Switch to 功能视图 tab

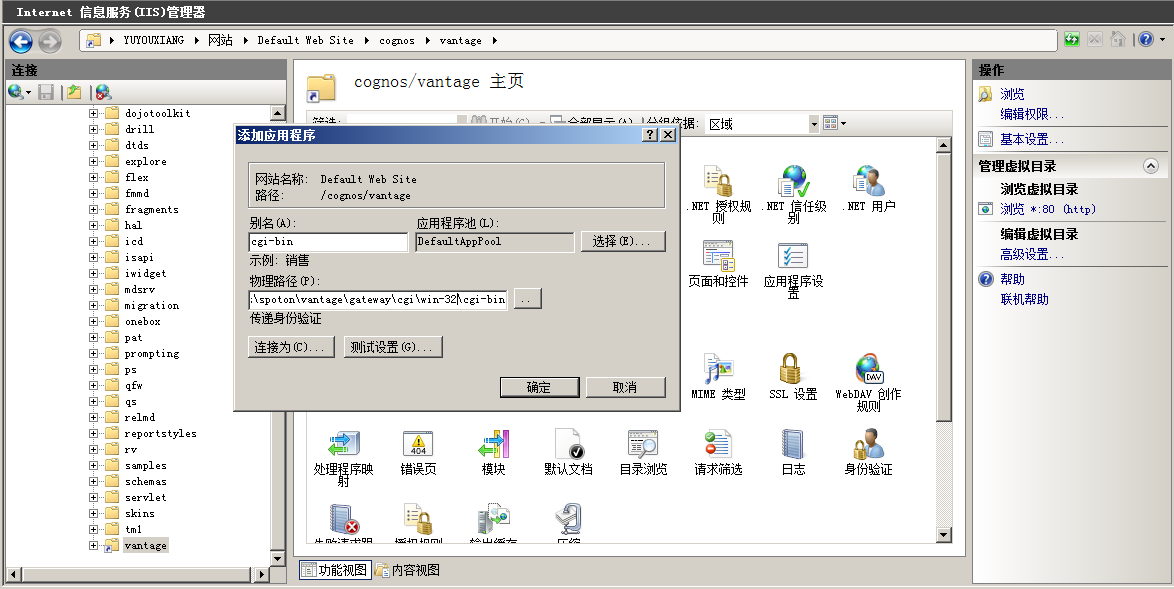[x=335, y=570]
